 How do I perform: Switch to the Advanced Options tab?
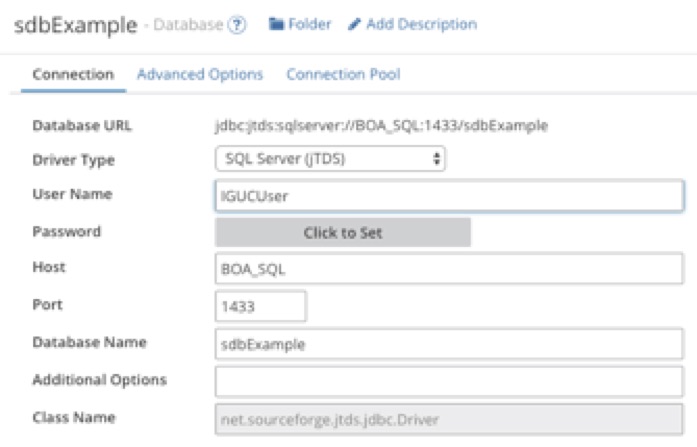[x=200, y=74]
